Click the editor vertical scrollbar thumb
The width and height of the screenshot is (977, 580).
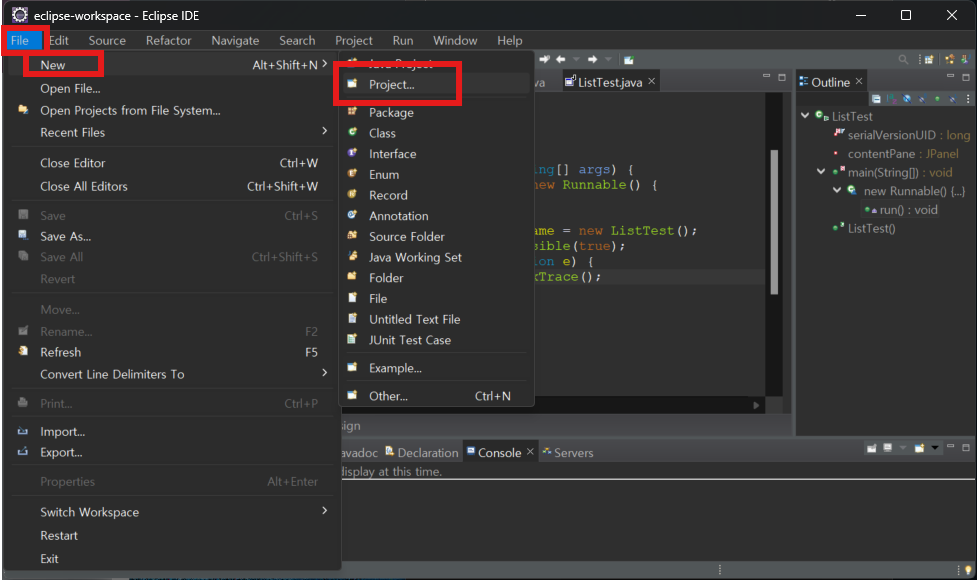point(774,222)
